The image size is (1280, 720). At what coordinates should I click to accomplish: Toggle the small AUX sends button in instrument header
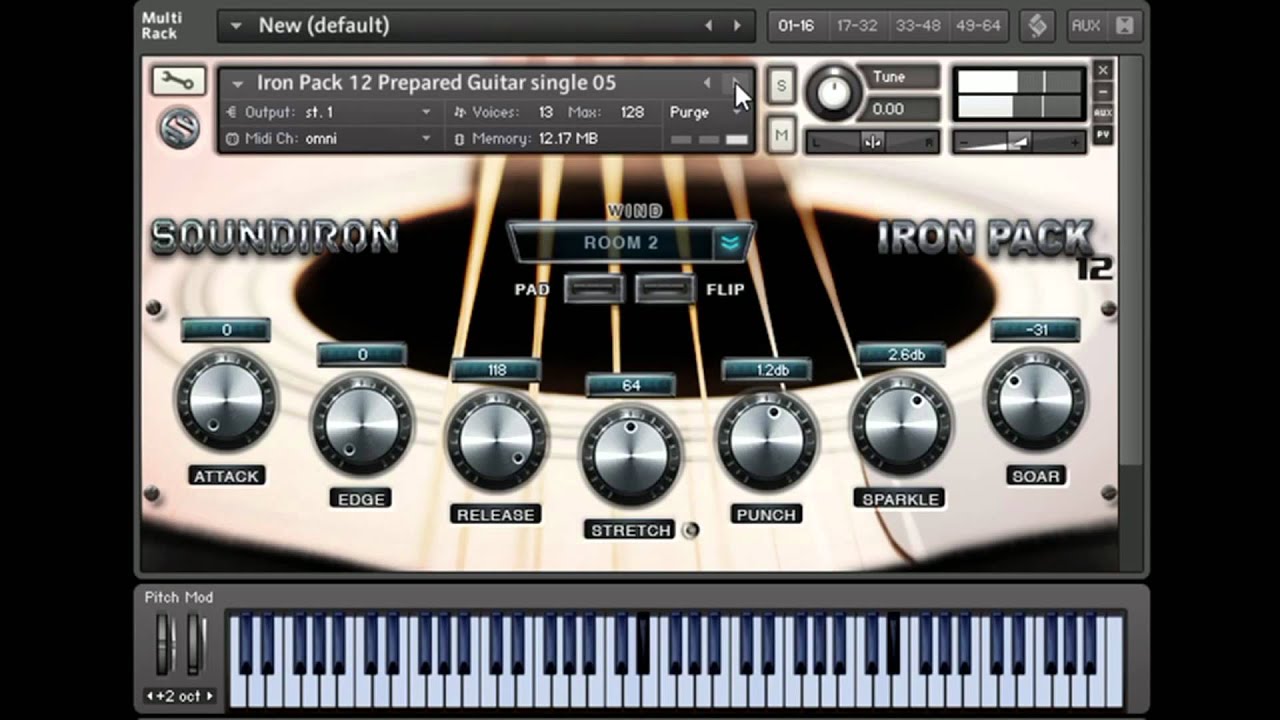(1103, 113)
